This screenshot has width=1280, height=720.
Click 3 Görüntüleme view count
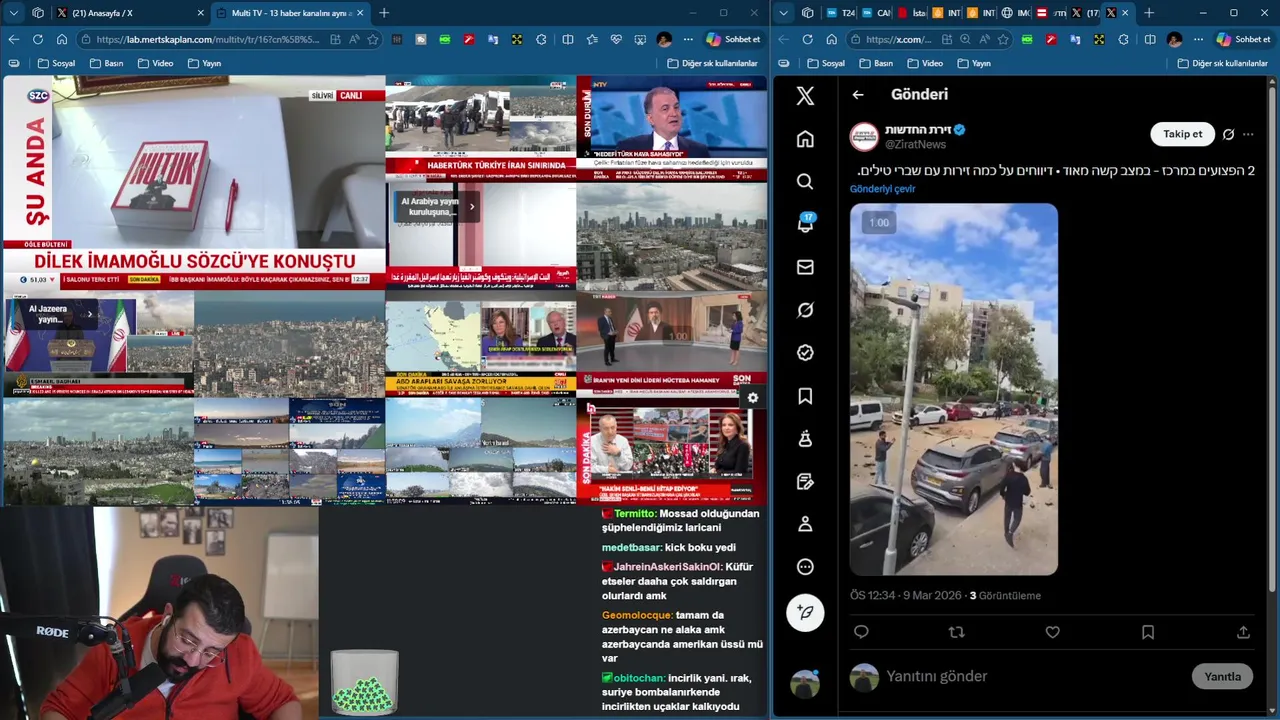click(1005, 595)
